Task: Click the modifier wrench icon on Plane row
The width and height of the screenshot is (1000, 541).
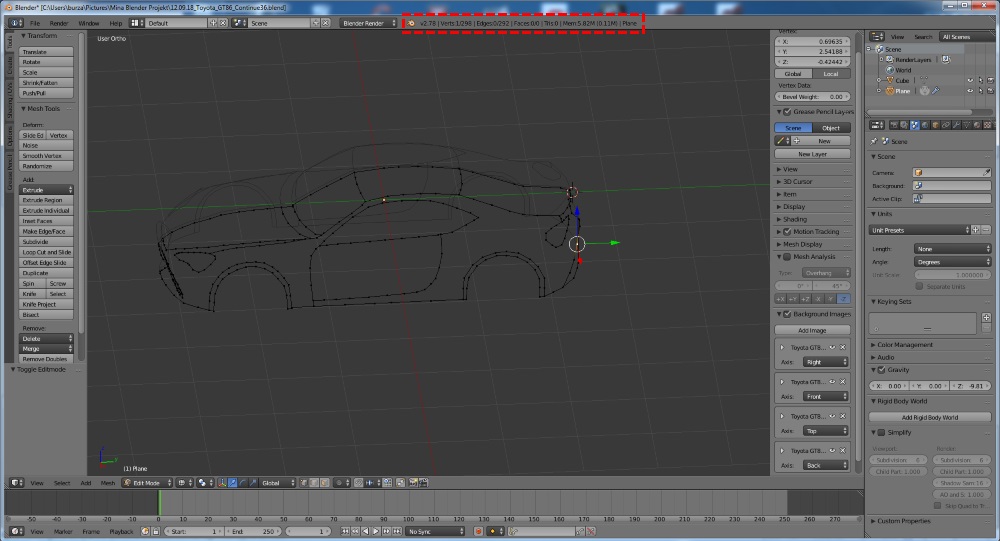Action: [x=936, y=91]
